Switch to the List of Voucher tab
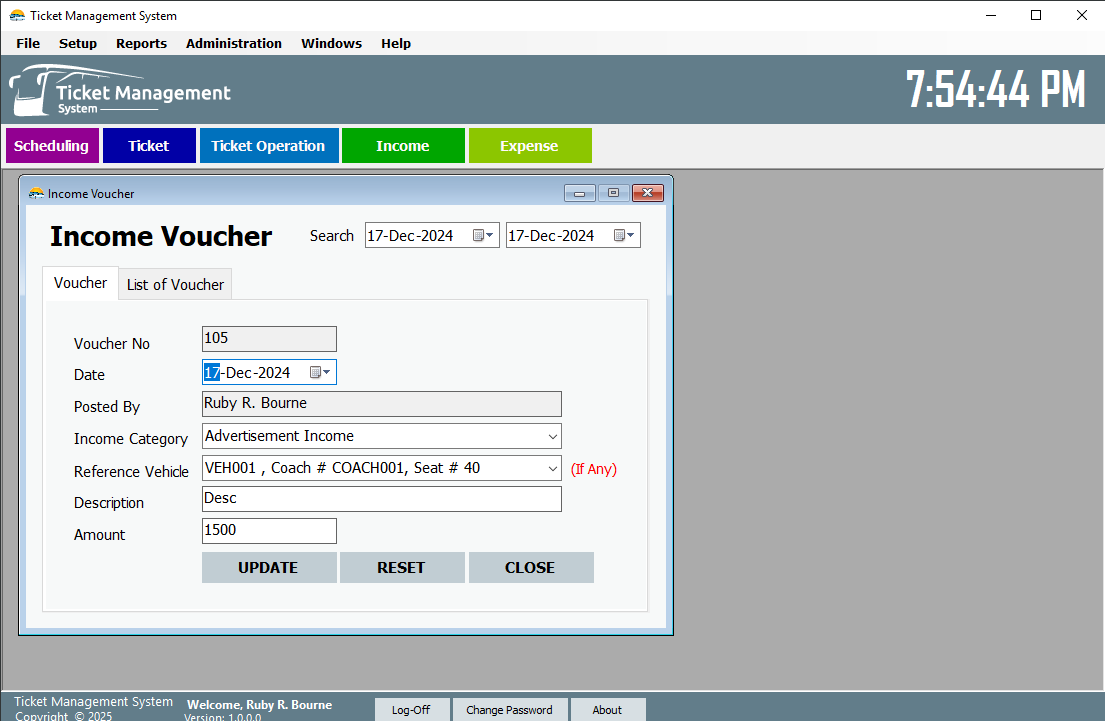Viewport: 1105px width, 721px height. point(174,284)
